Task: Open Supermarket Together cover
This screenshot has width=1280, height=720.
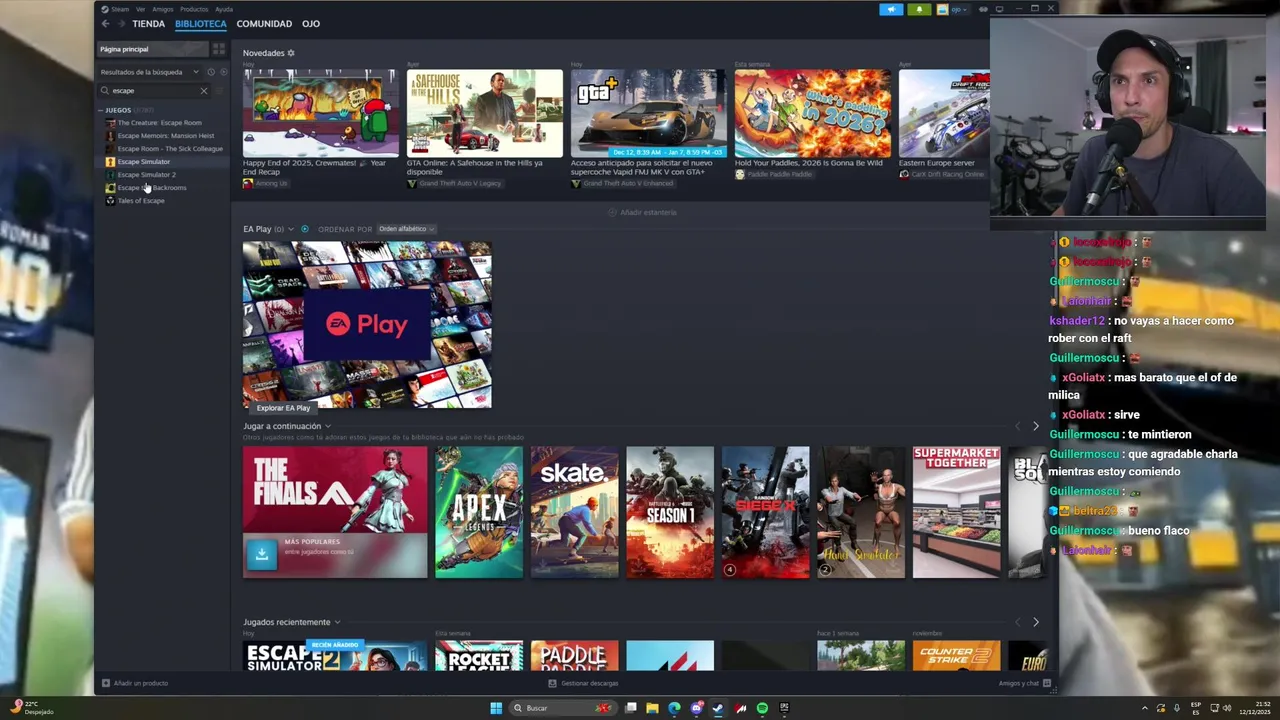Action: [x=956, y=512]
